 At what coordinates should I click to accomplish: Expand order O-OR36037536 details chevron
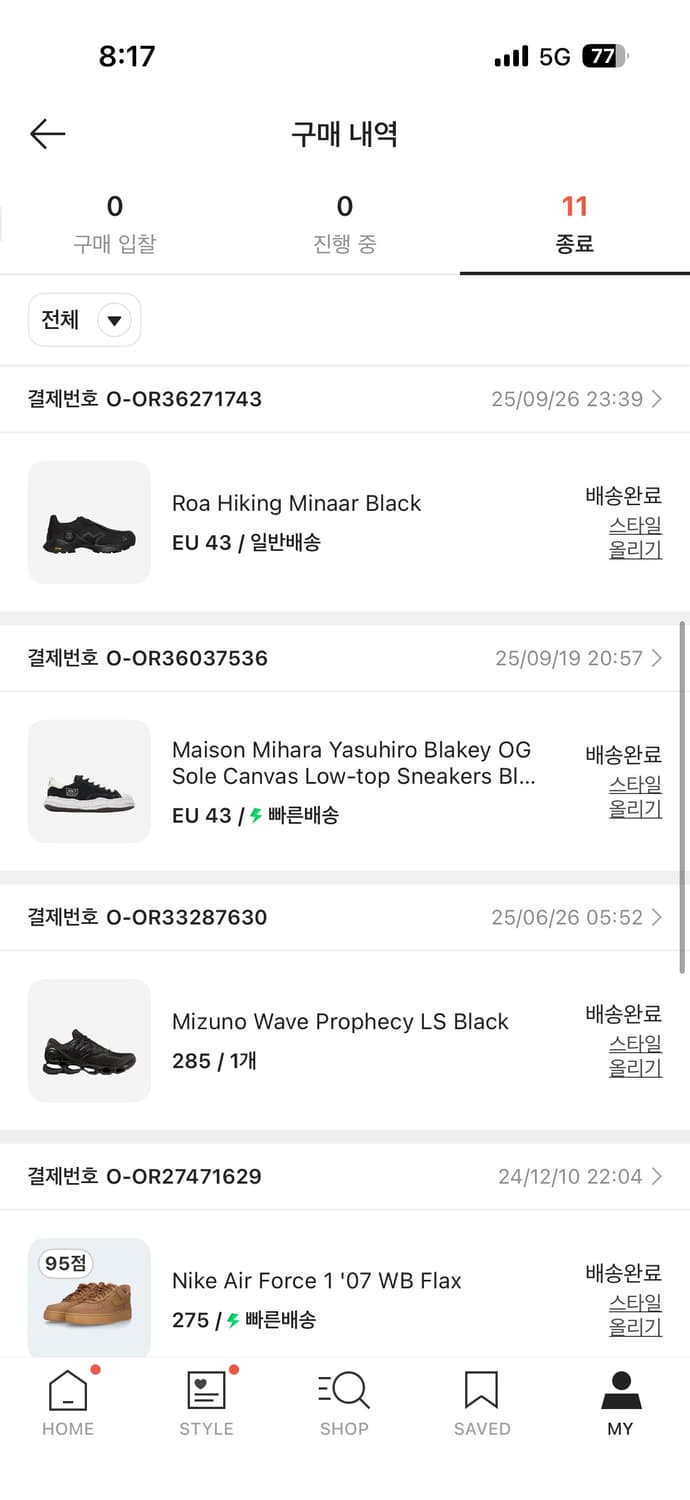click(x=657, y=658)
